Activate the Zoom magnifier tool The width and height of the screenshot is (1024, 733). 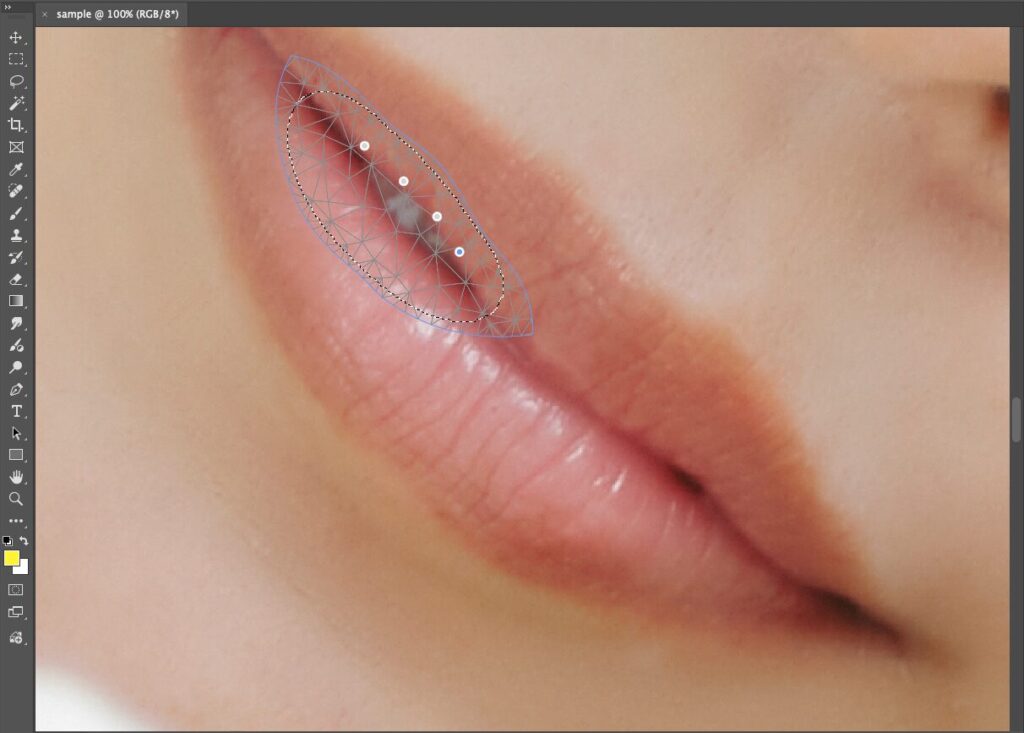[16, 498]
